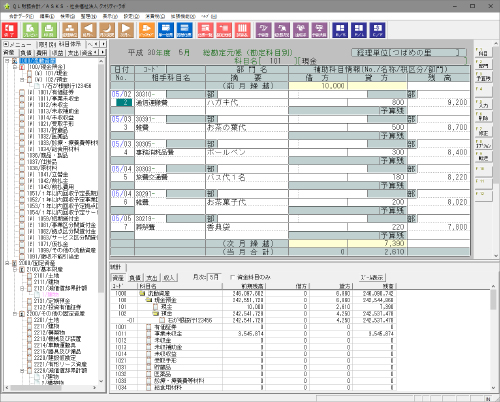500x402 pixels.
Task: Click the middle pink journal toolbar icon
Action: point(224,30)
